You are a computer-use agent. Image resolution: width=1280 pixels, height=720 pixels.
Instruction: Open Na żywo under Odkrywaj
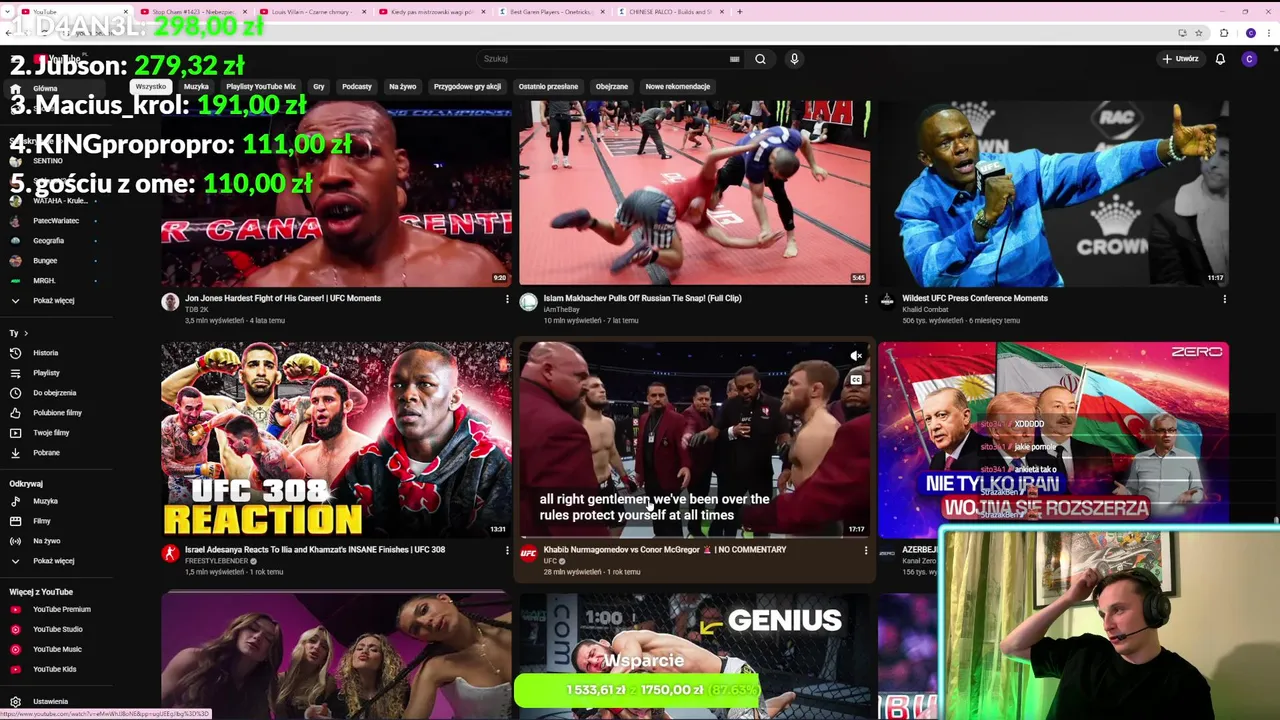tap(46, 541)
